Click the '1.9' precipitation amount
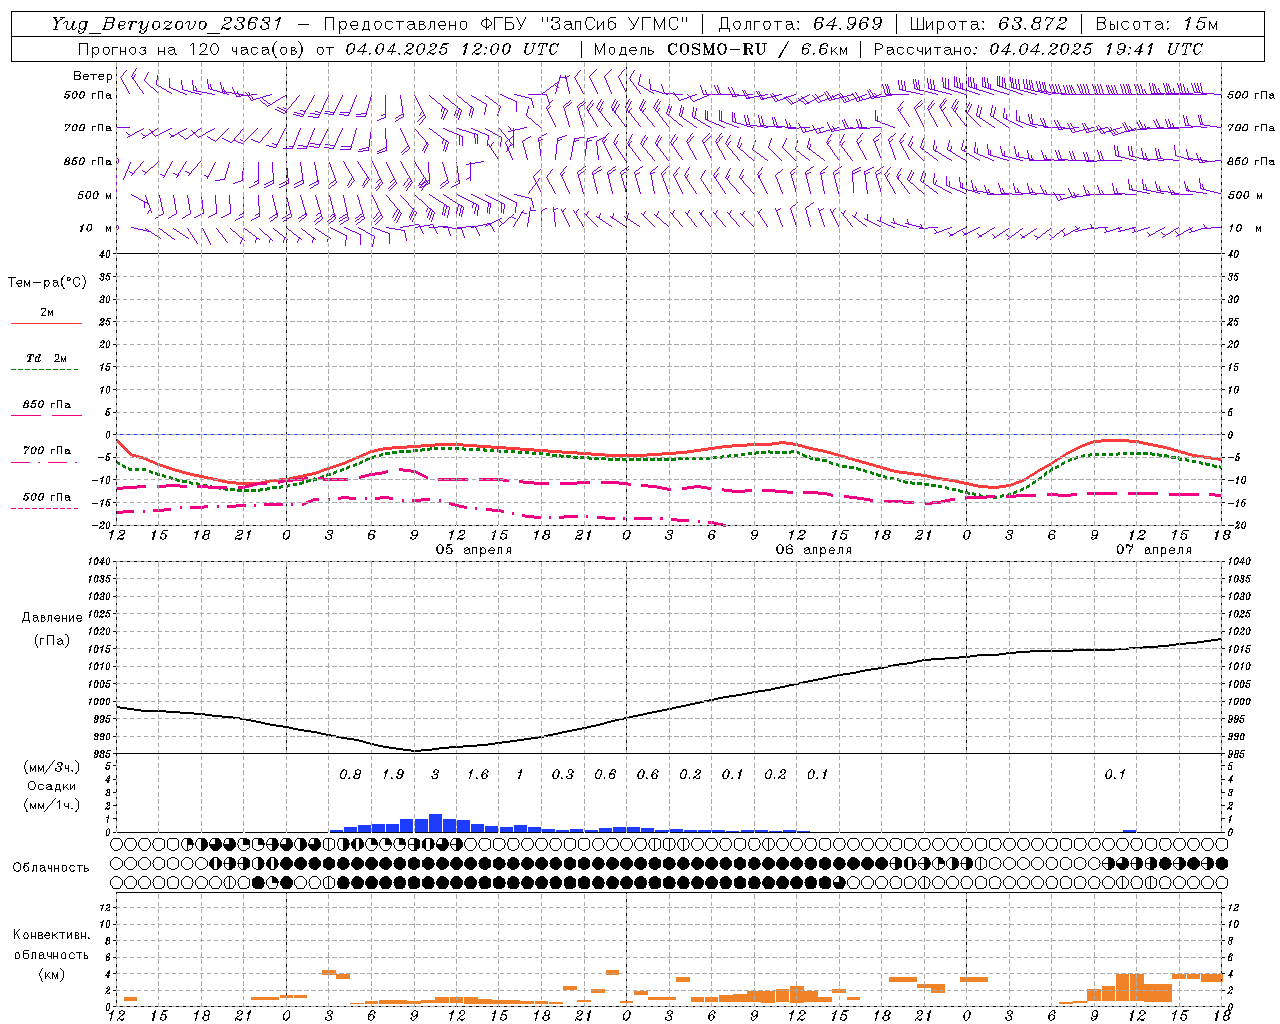The height and width of the screenshot is (1024, 1280). (393, 774)
